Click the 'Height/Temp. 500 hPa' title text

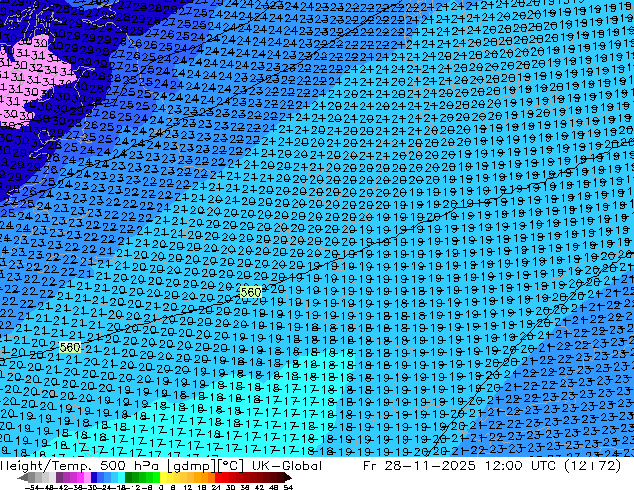coord(80,466)
